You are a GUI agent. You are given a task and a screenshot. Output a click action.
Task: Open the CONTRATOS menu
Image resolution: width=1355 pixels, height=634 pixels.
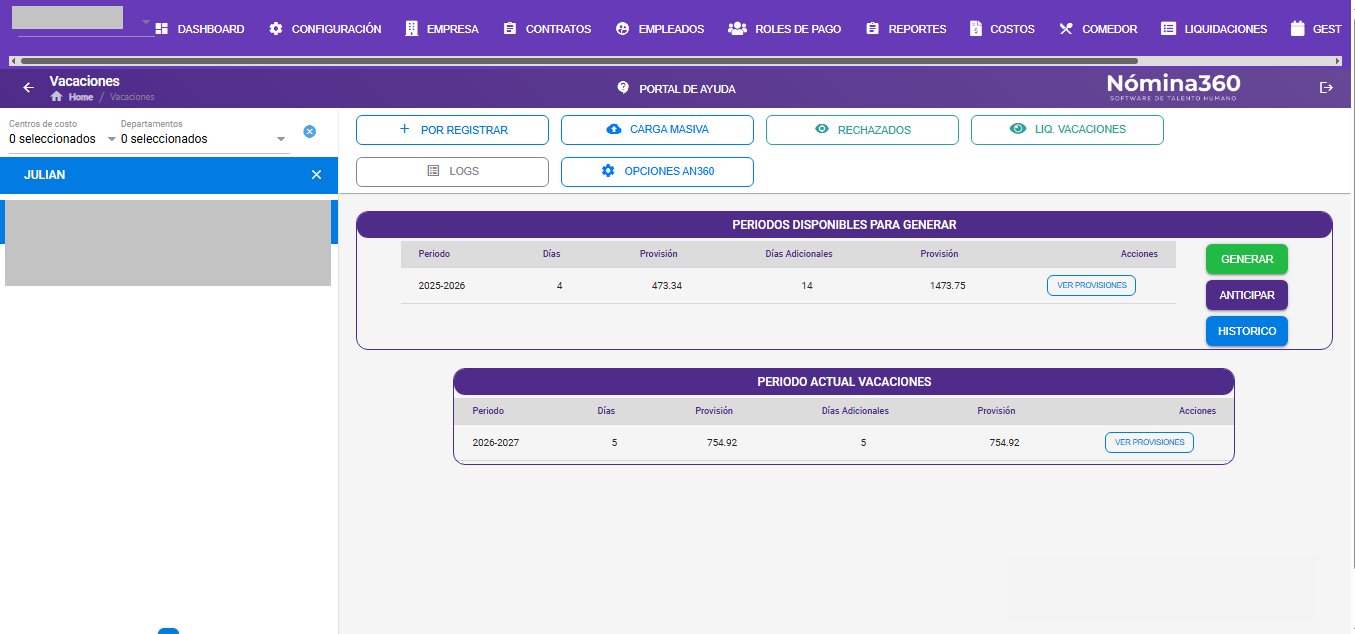(x=547, y=29)
